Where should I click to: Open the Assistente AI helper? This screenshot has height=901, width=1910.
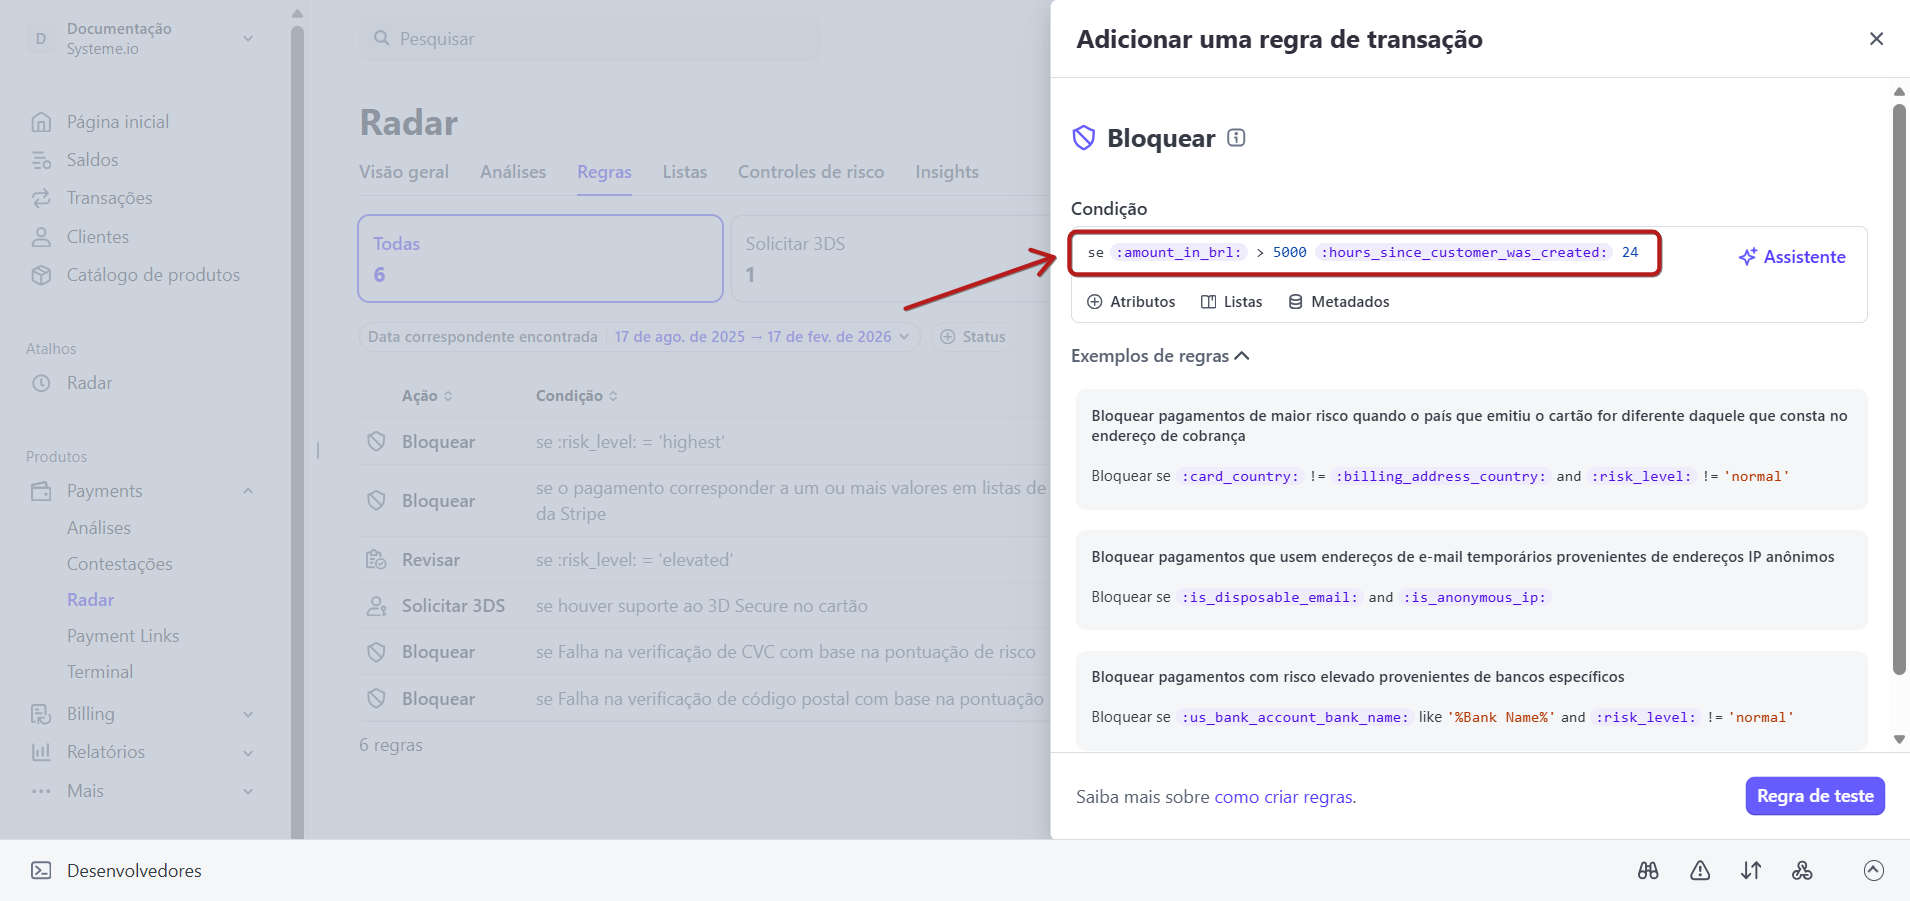[1792, 257]
